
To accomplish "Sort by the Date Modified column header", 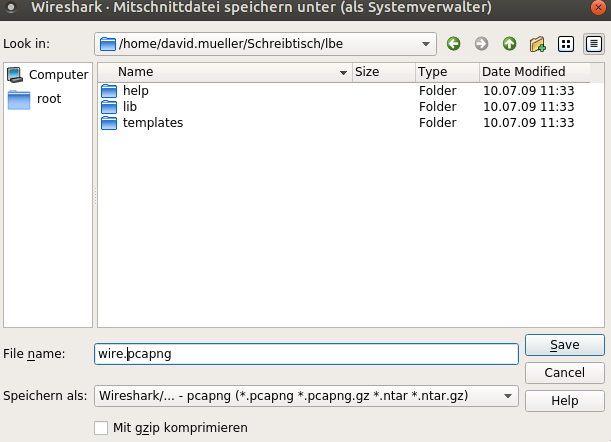I will (534, 72).
